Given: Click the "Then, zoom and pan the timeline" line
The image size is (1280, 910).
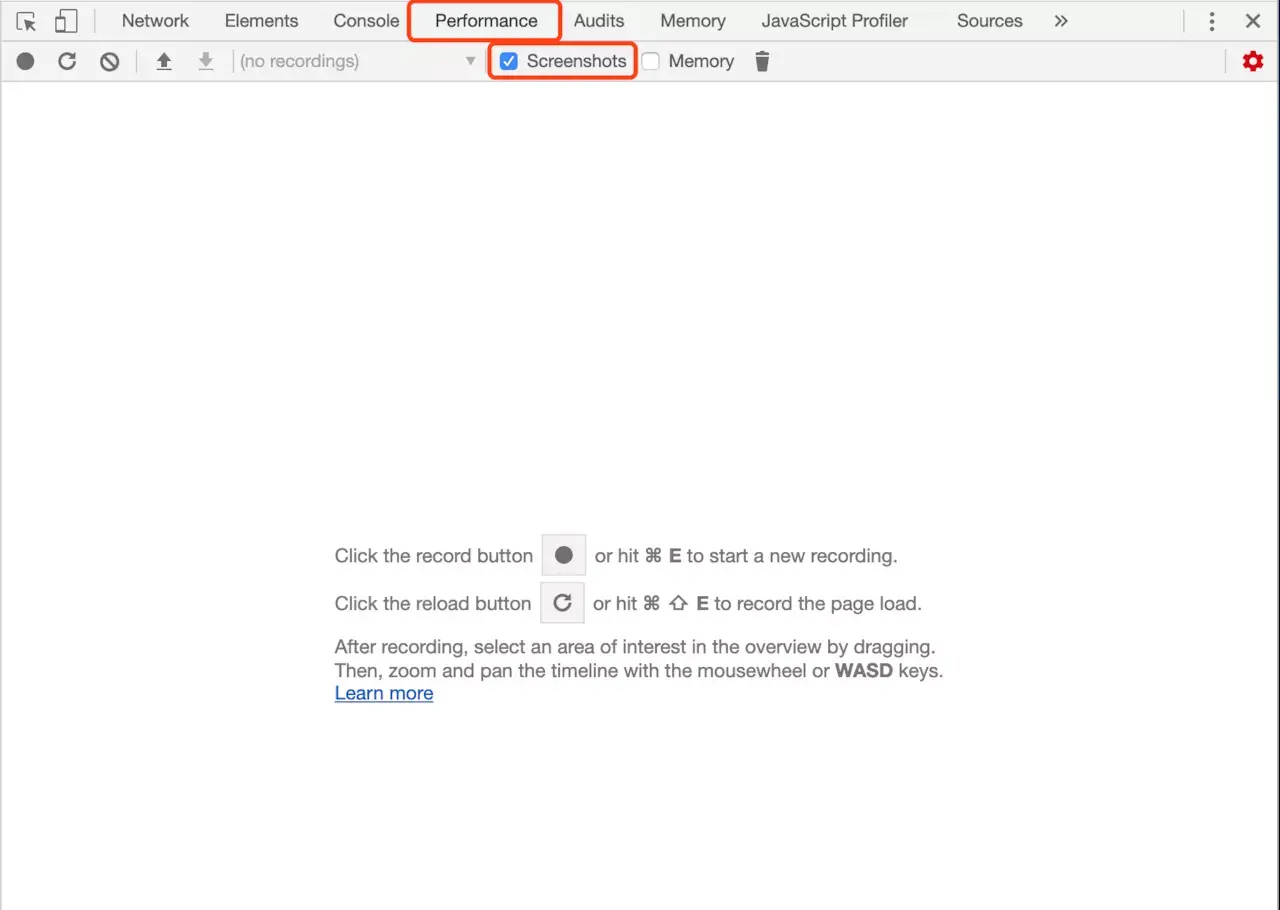Looking at the screenshot, I should pos(639,670).
